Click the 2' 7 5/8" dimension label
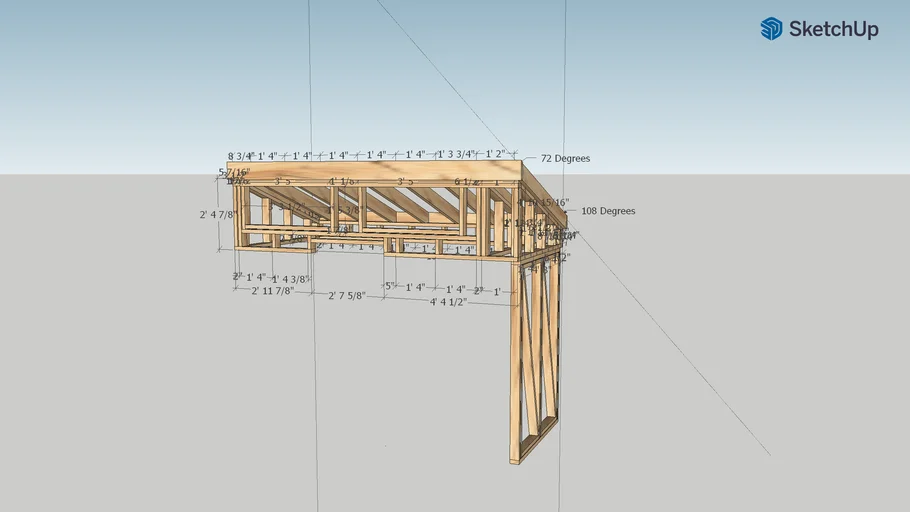This screenshot has height=512, width=910. tap(347, 296)
